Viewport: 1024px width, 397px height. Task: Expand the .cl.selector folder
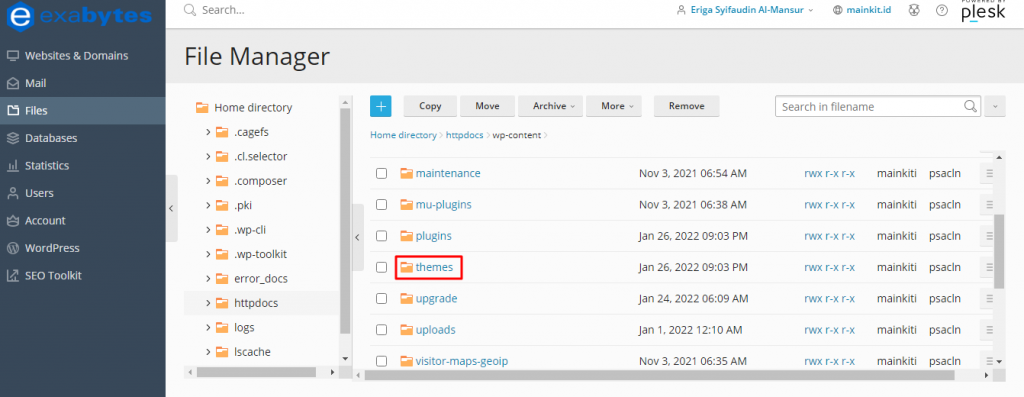click(x=208, y=157)
